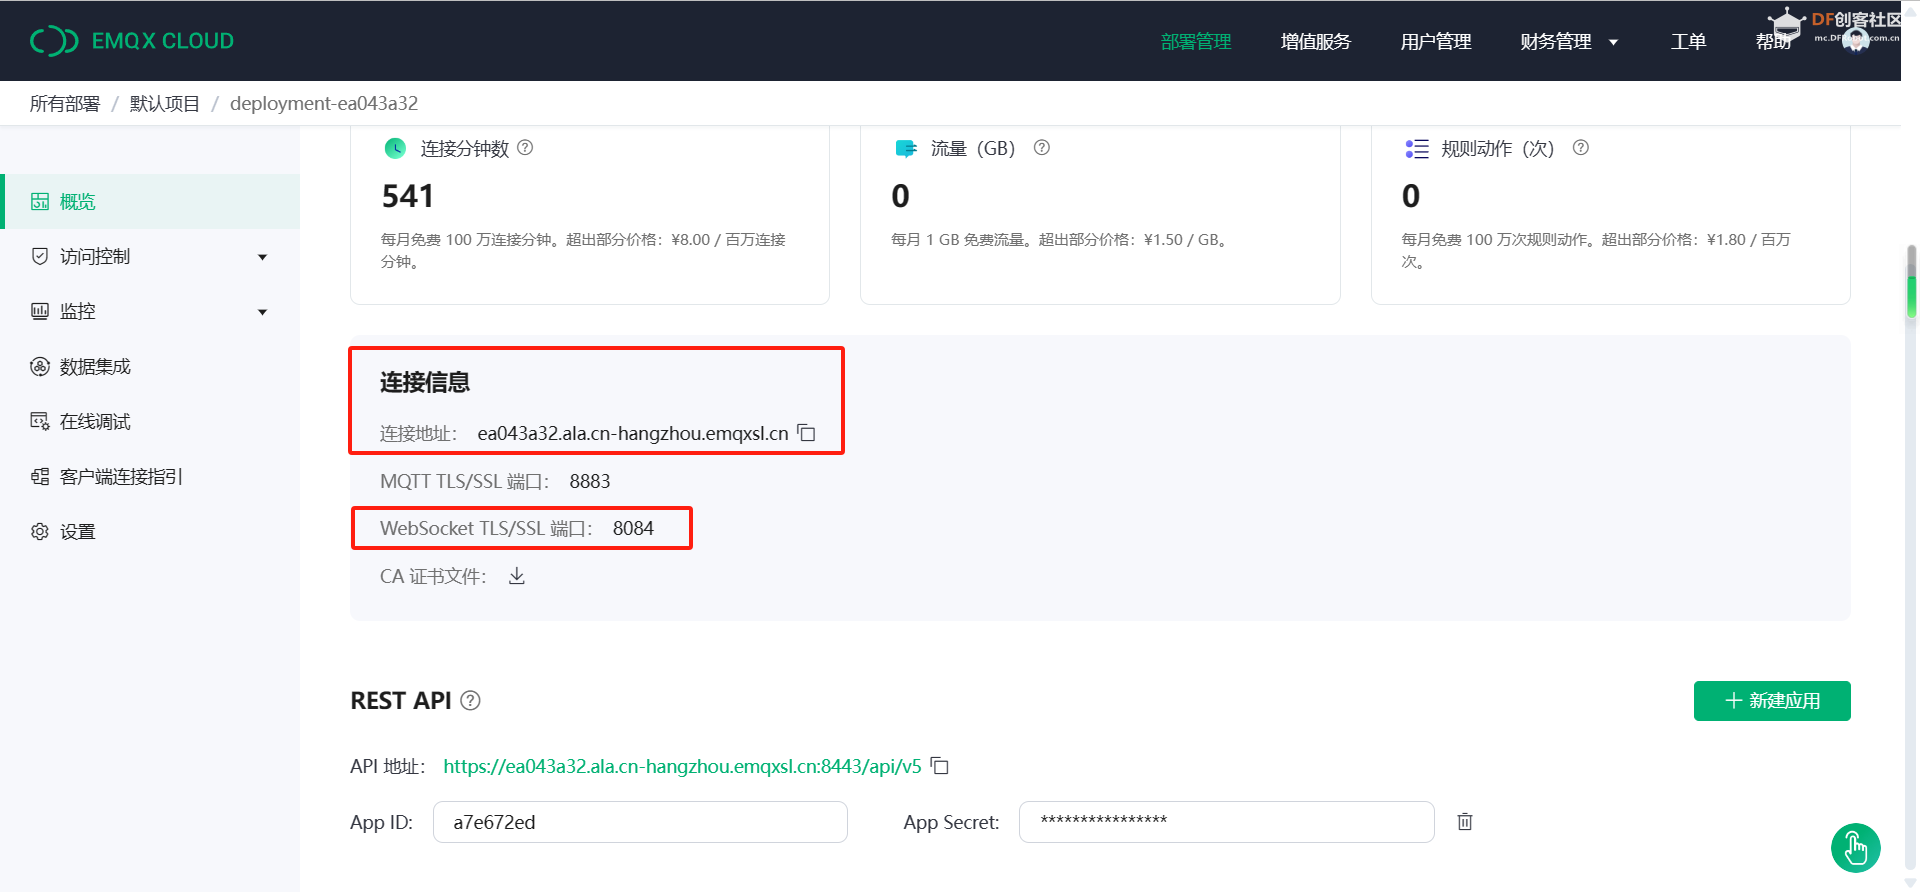1920x892 pixels.
Task: Click the EMQX Cloud logo
Action: pyautogui.click(x=132, y=41)
